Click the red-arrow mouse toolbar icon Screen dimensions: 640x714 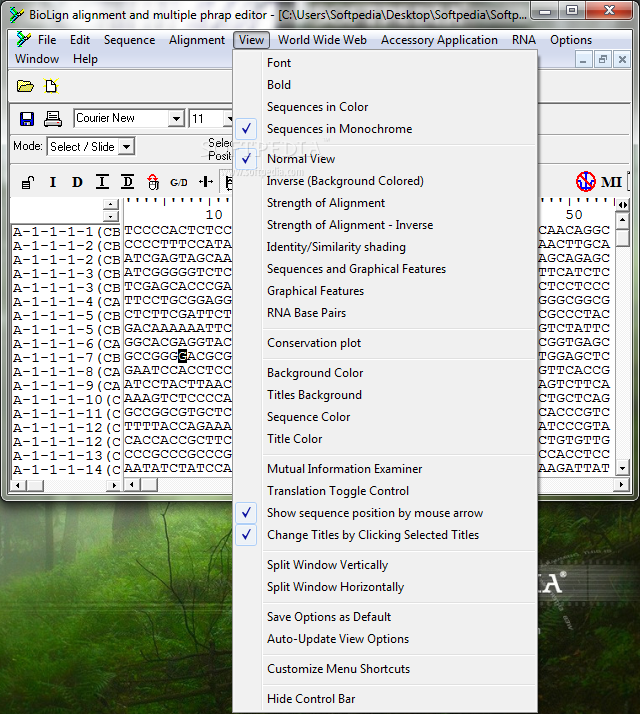(x=153, y=182)
